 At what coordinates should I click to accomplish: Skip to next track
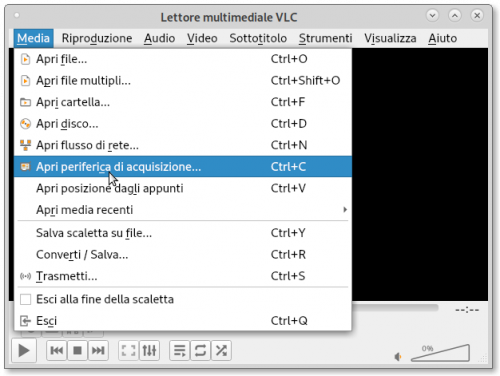click(98, 351)
